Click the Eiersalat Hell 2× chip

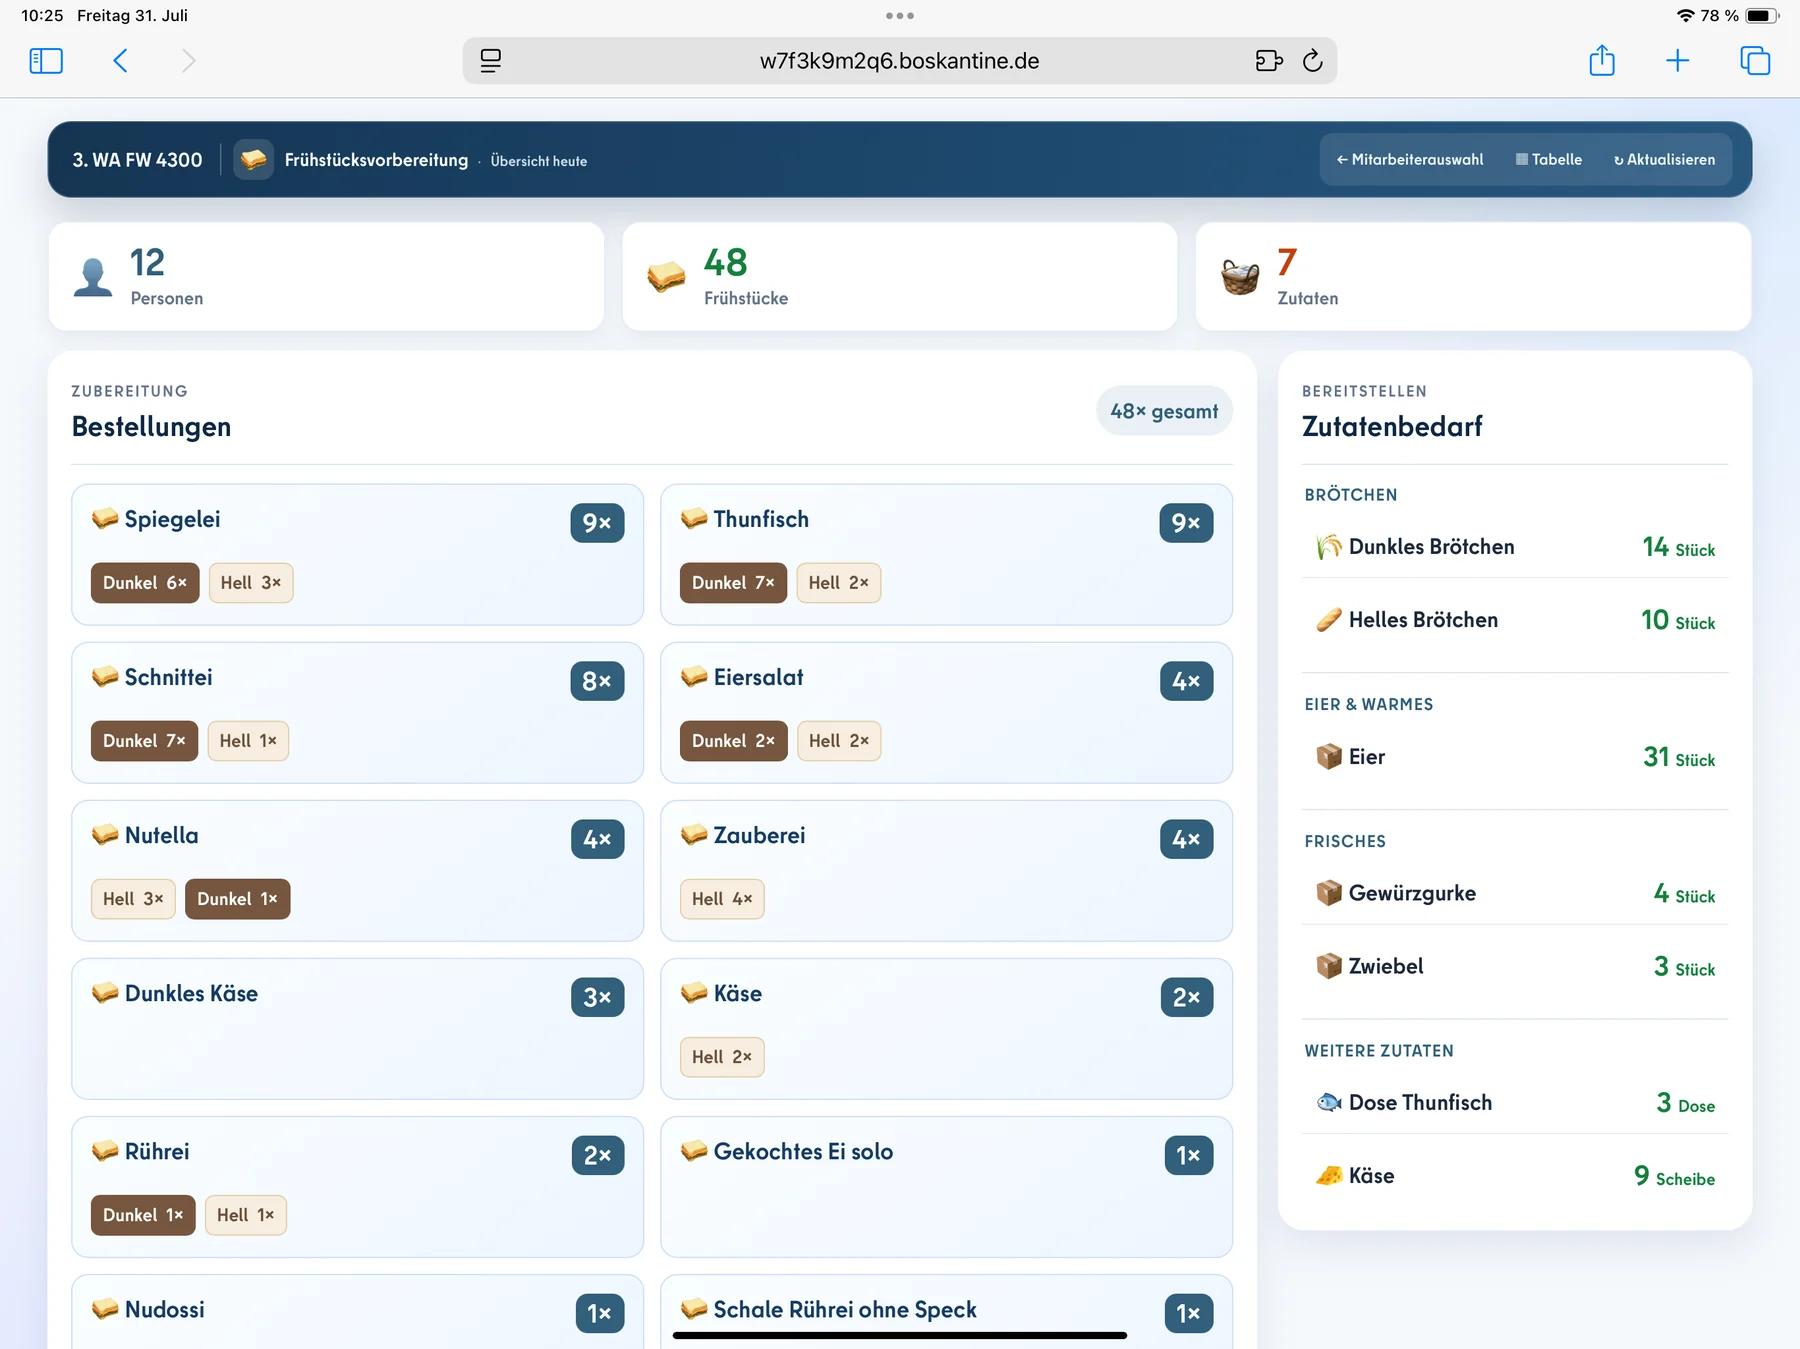click(839, 741)
